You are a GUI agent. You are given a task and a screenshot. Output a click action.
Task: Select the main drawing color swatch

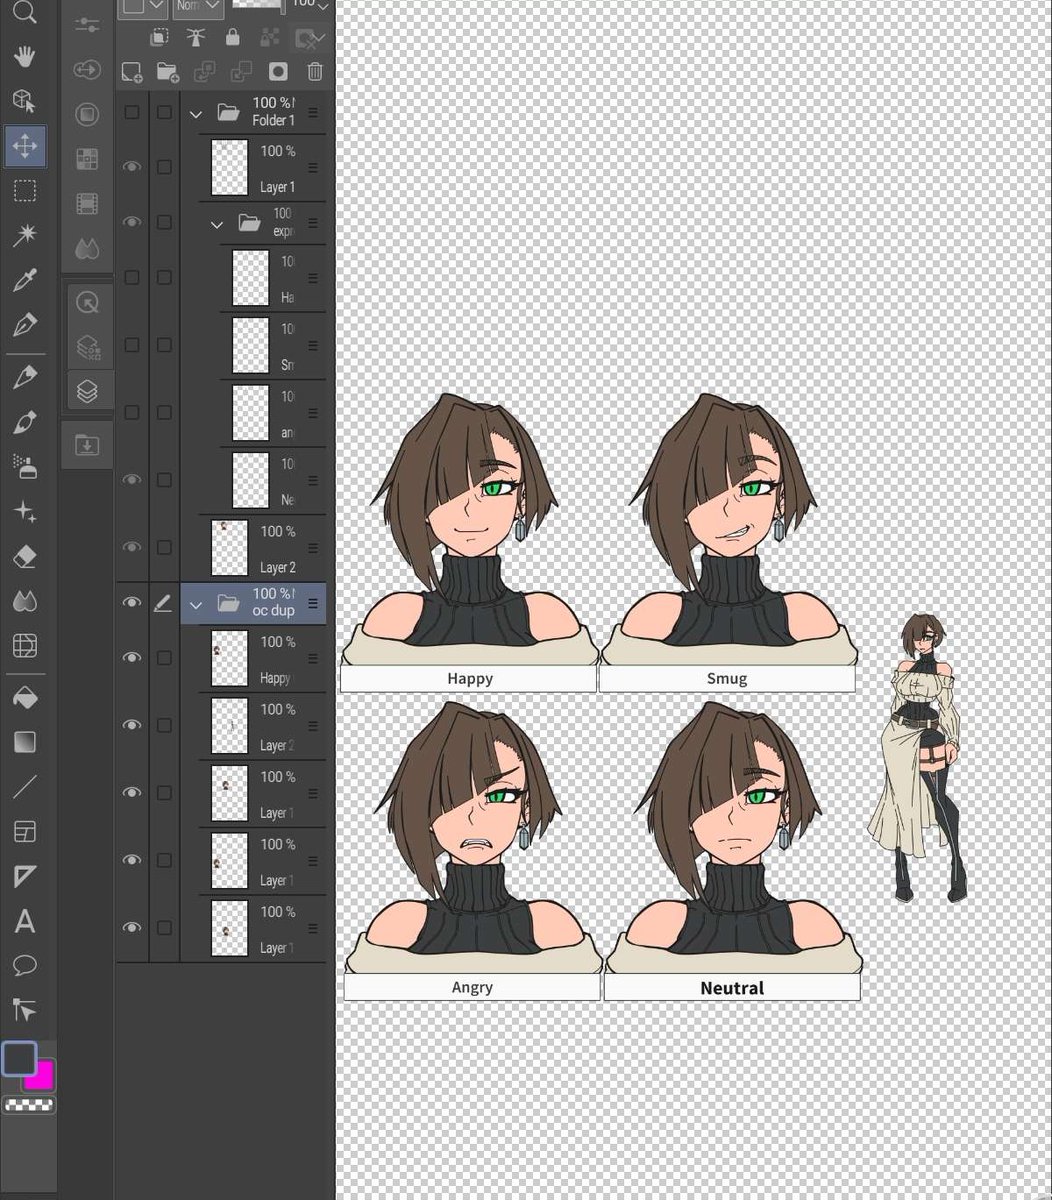[19, 1057]
